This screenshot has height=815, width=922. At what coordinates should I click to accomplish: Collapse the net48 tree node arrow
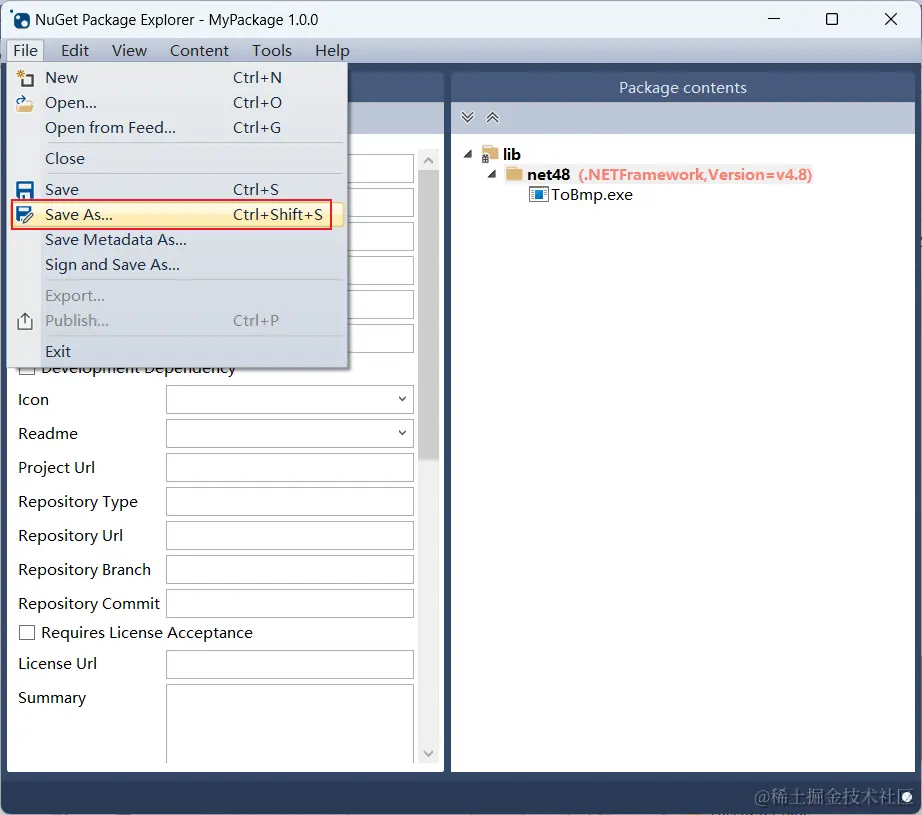(493, 174)
